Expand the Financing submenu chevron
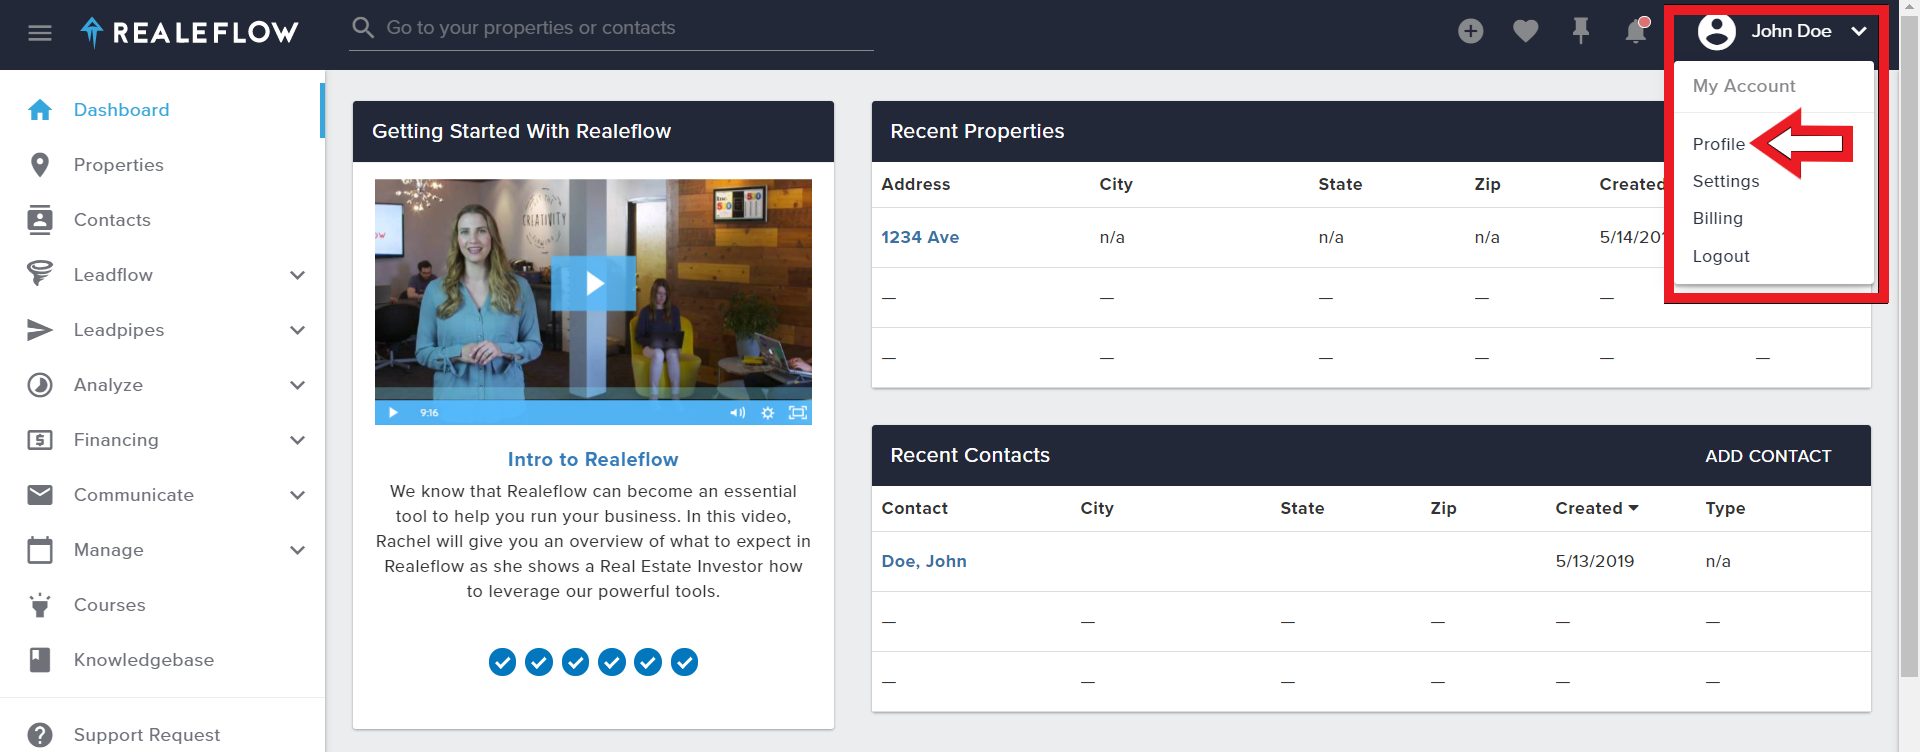Viewport: 1920px width, 752px height. coord(297,440)
